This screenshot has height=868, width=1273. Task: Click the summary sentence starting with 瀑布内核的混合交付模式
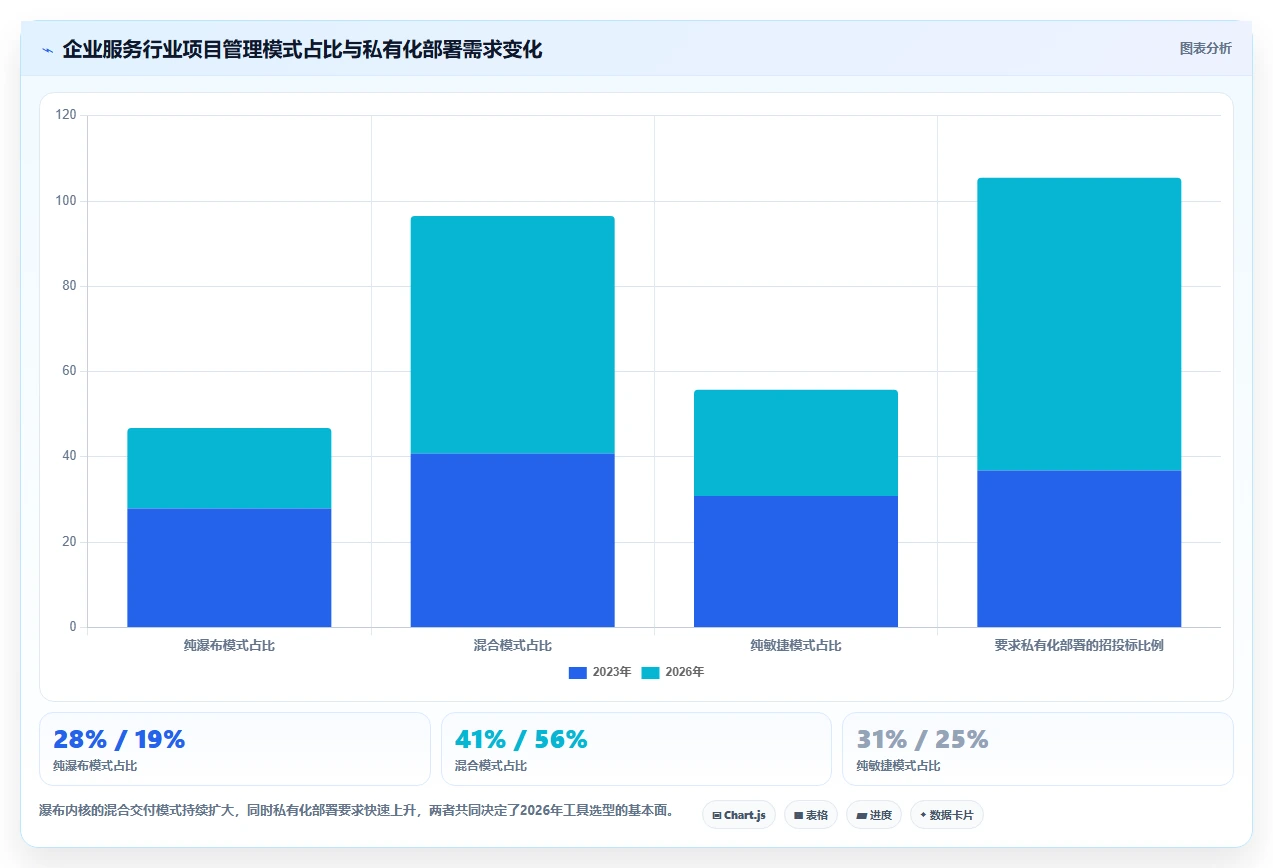pyautogui.click(x=357, y=810)
